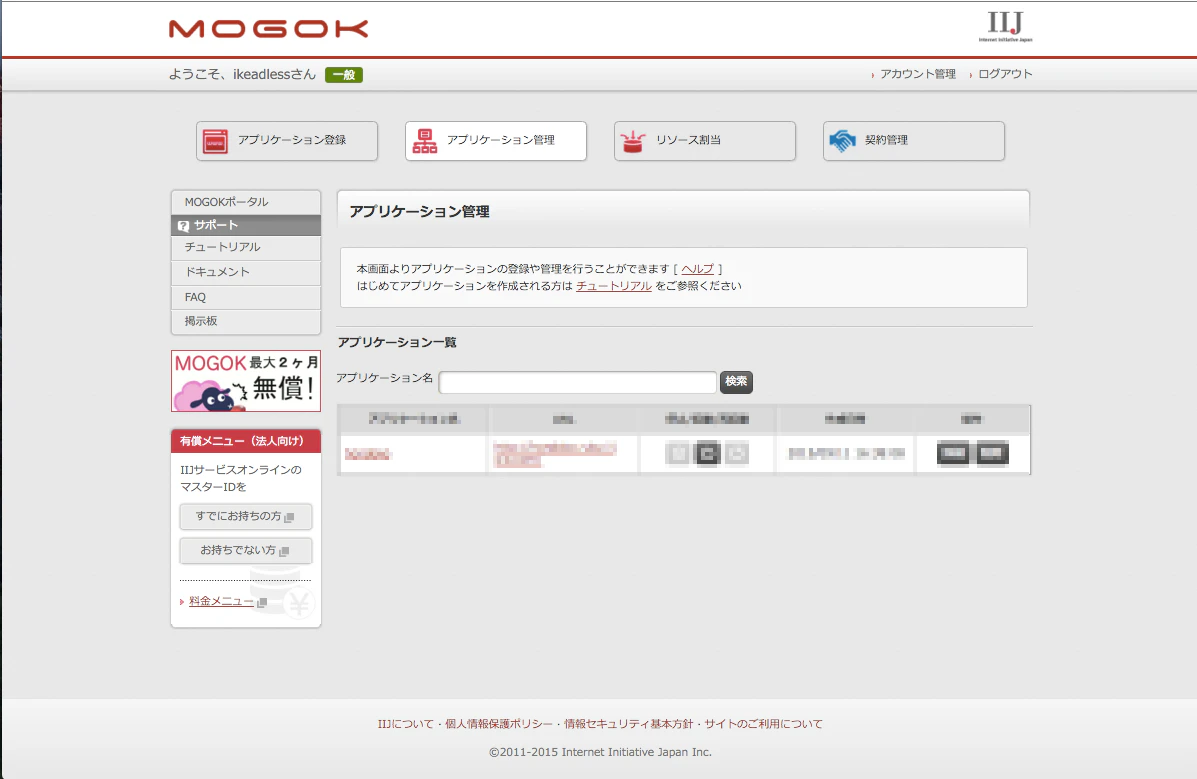The height and width of the screenshot is (779, 1197).
Task: Click the すでにお持ちの方 button
Action: 246,516
